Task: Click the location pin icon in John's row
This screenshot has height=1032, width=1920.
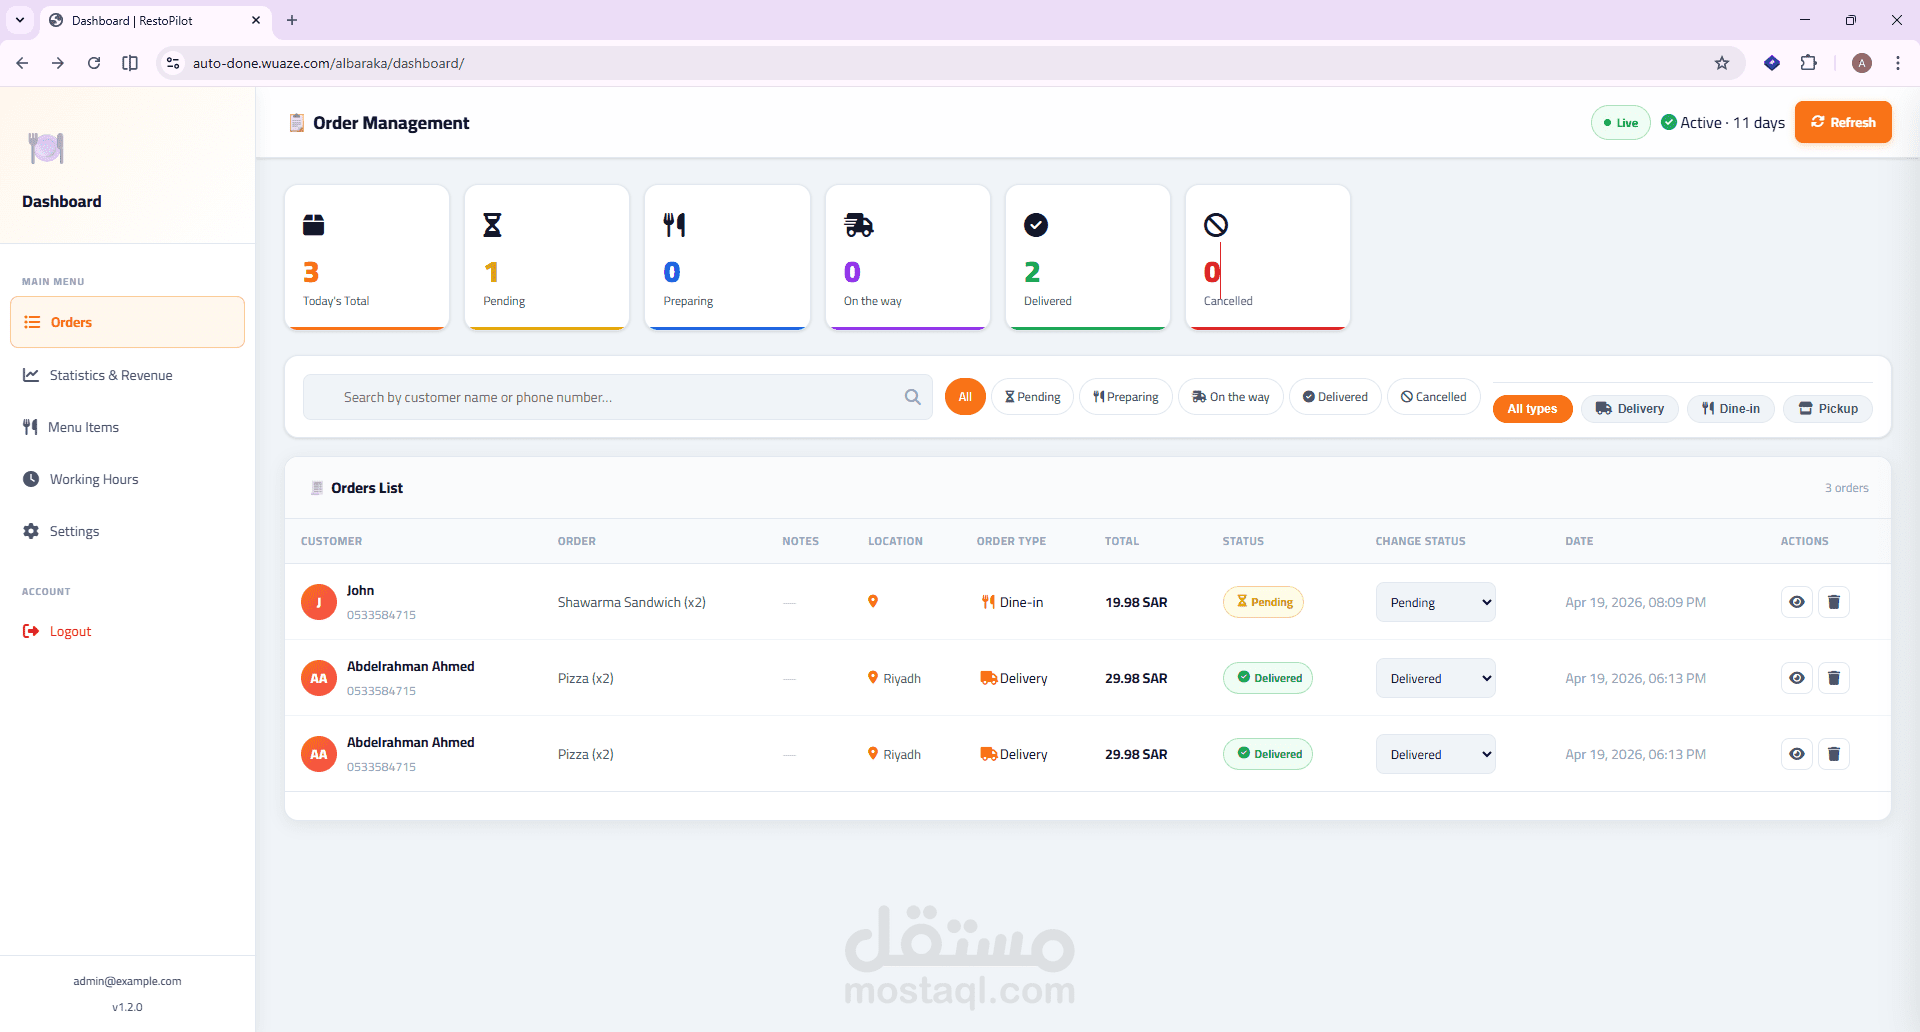Action: pyautogui.click(x=873, y=601)
